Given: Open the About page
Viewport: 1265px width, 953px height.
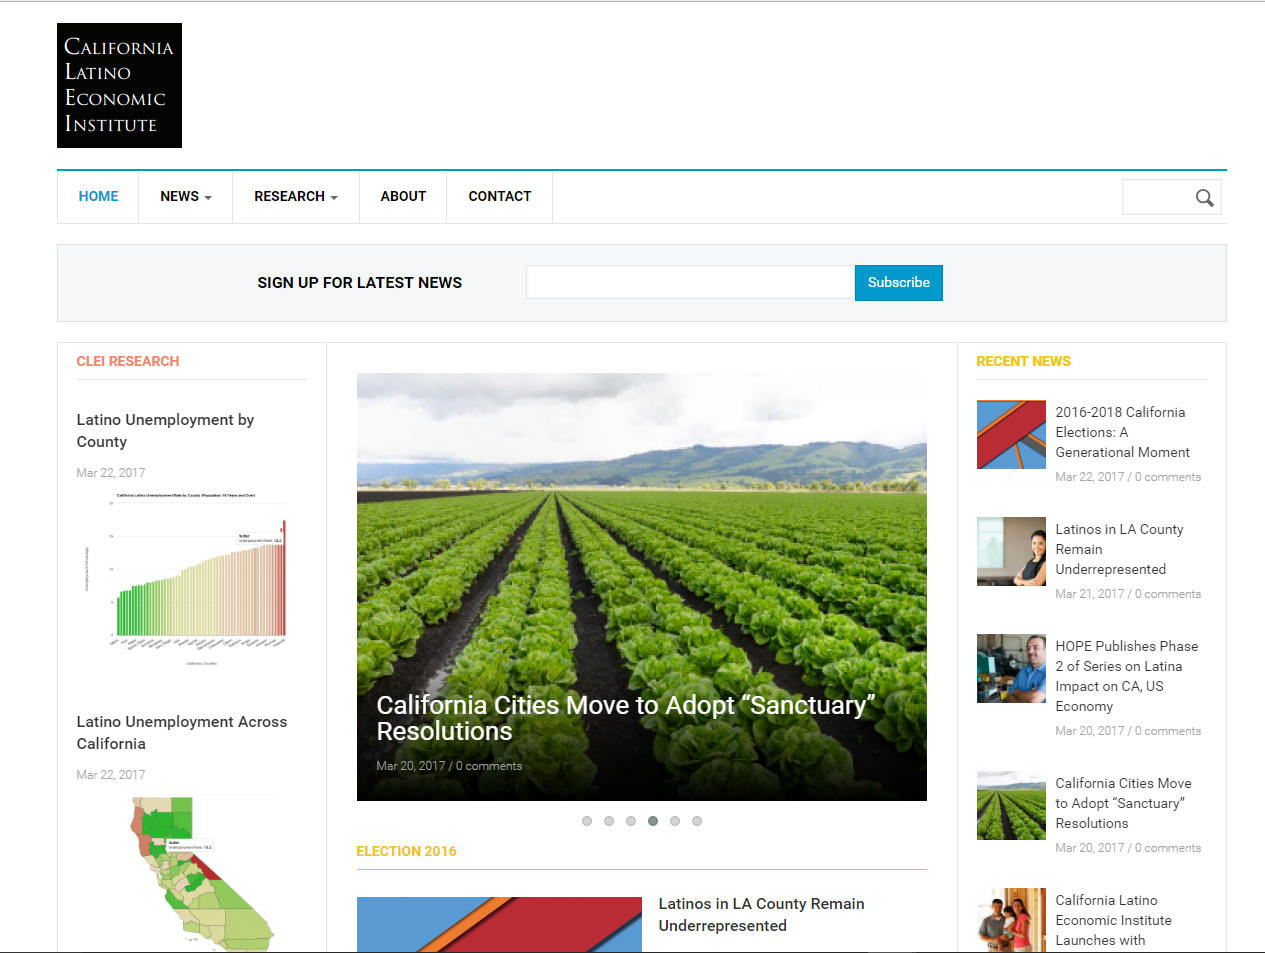Looking at the screenshot, I should pos(403,197).
